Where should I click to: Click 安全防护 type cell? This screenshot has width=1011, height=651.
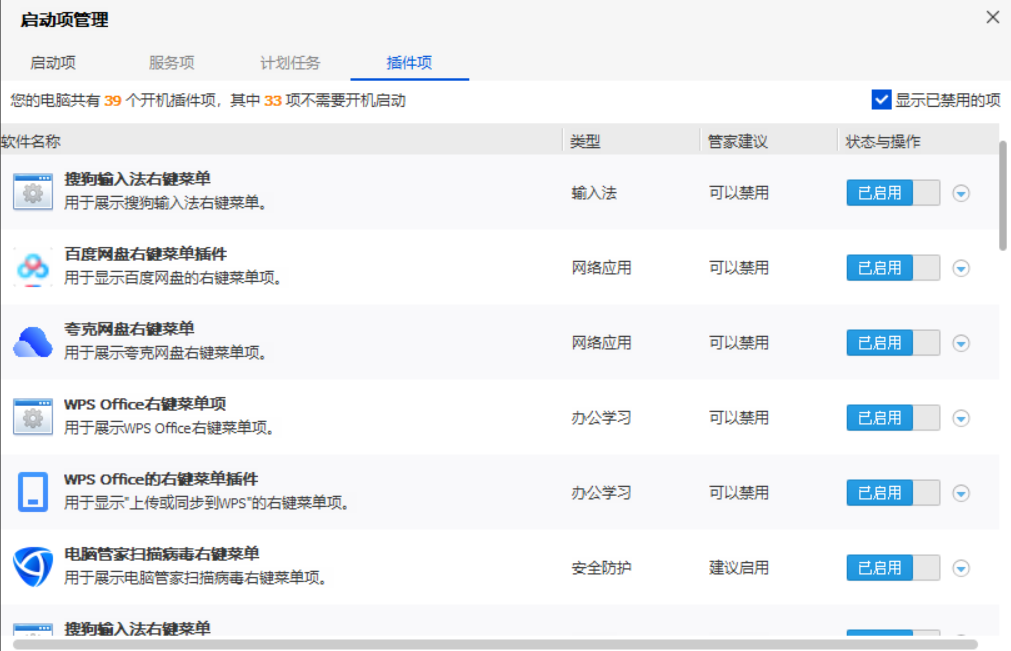click(601, 568)
